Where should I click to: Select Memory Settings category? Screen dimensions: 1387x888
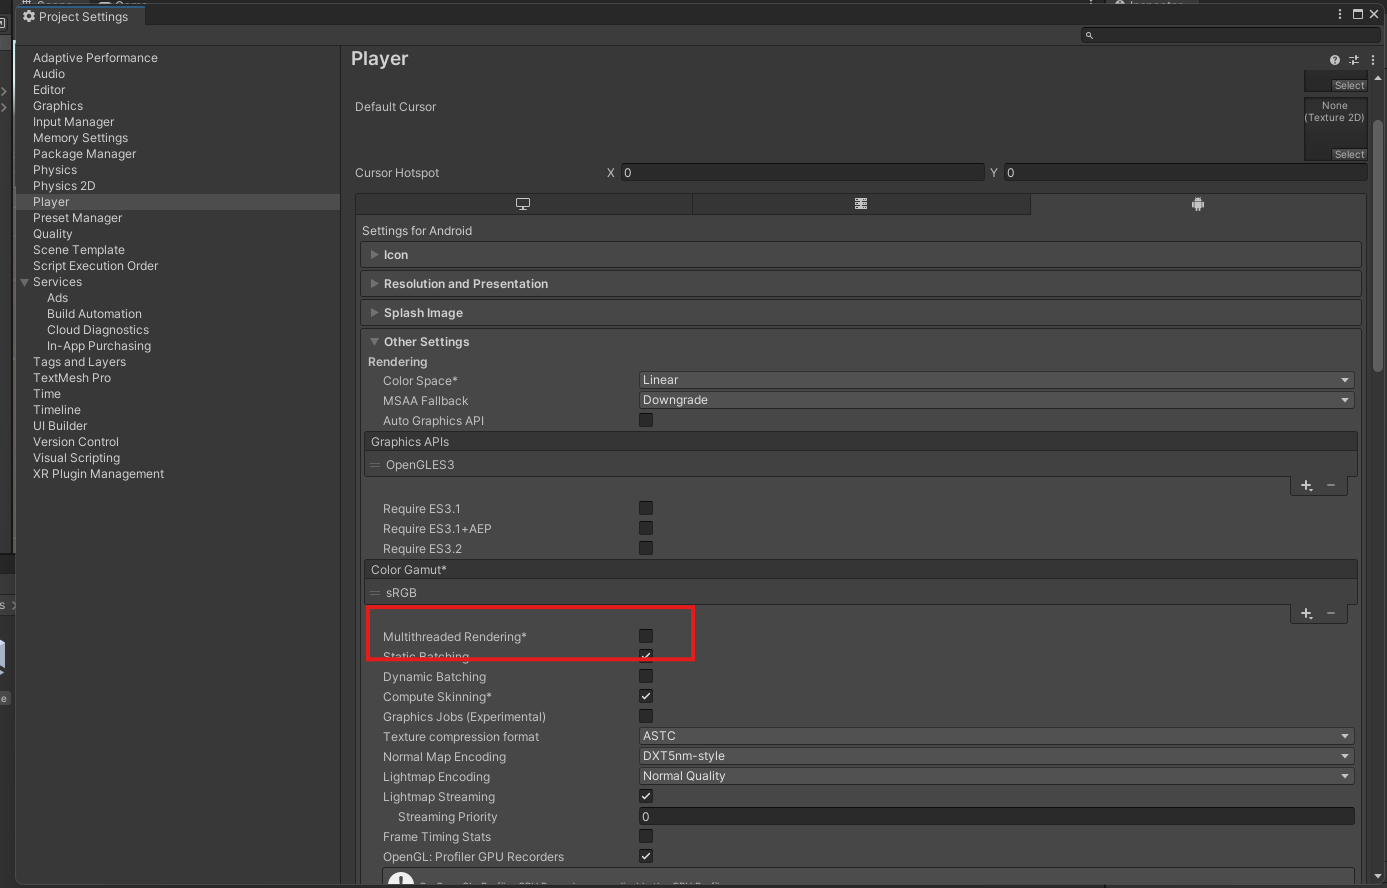coord(80,138)
